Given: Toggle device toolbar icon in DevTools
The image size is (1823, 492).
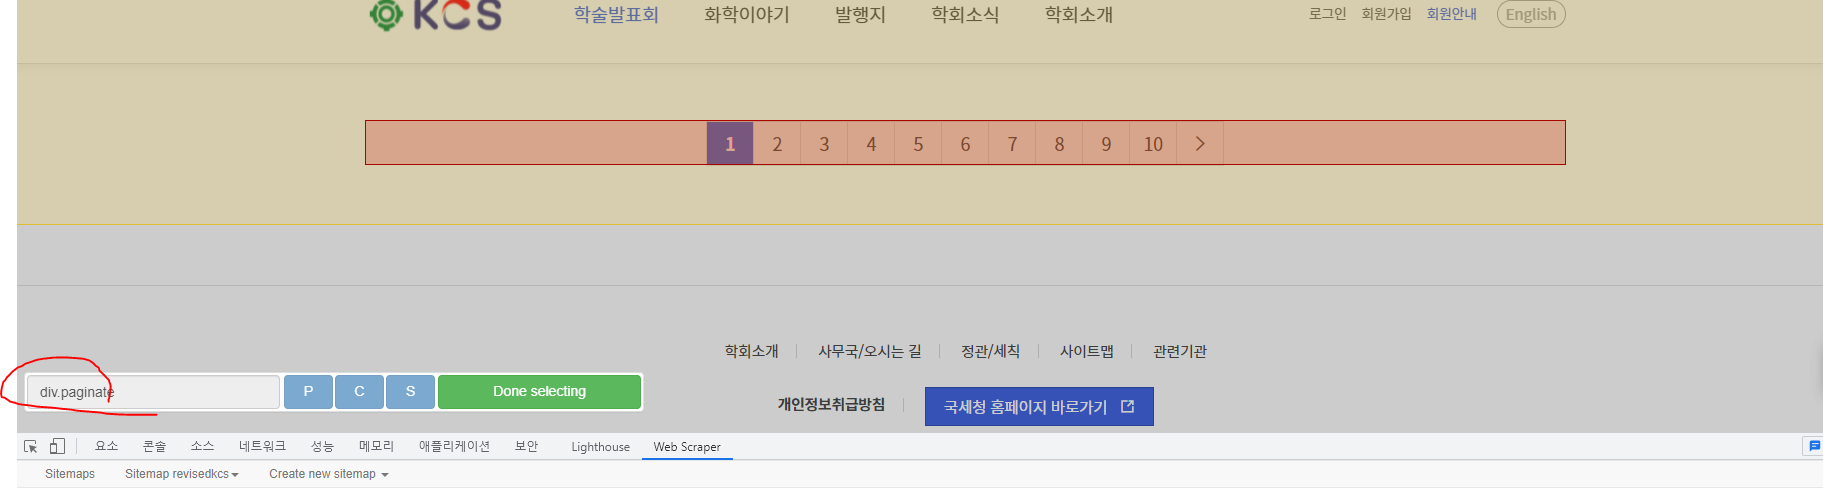Looking at the screenshot, I should tap(57, 447).
